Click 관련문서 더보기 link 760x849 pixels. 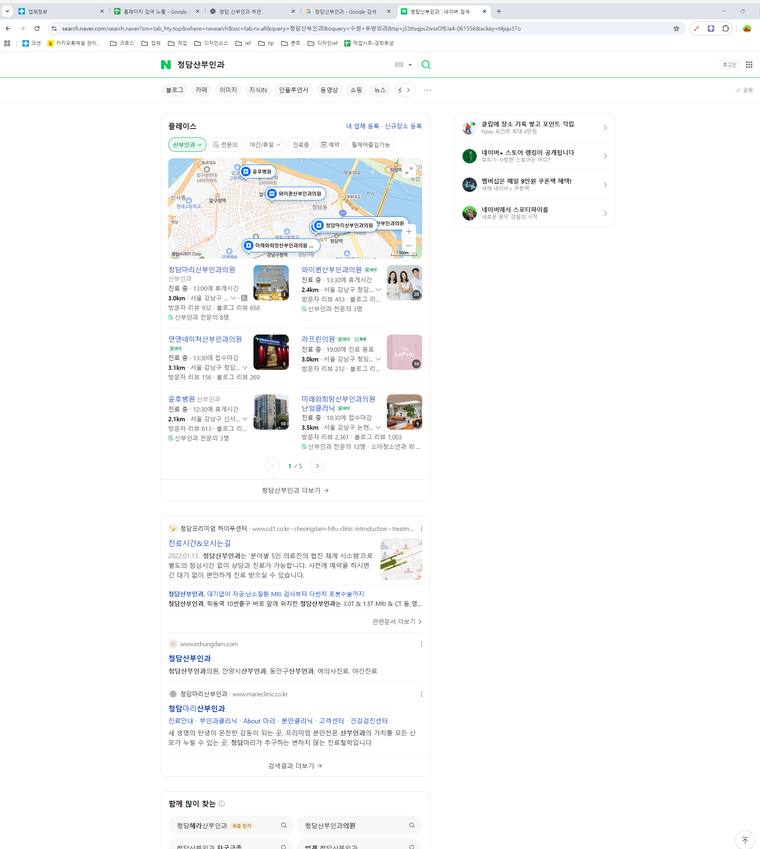[397, 622]
